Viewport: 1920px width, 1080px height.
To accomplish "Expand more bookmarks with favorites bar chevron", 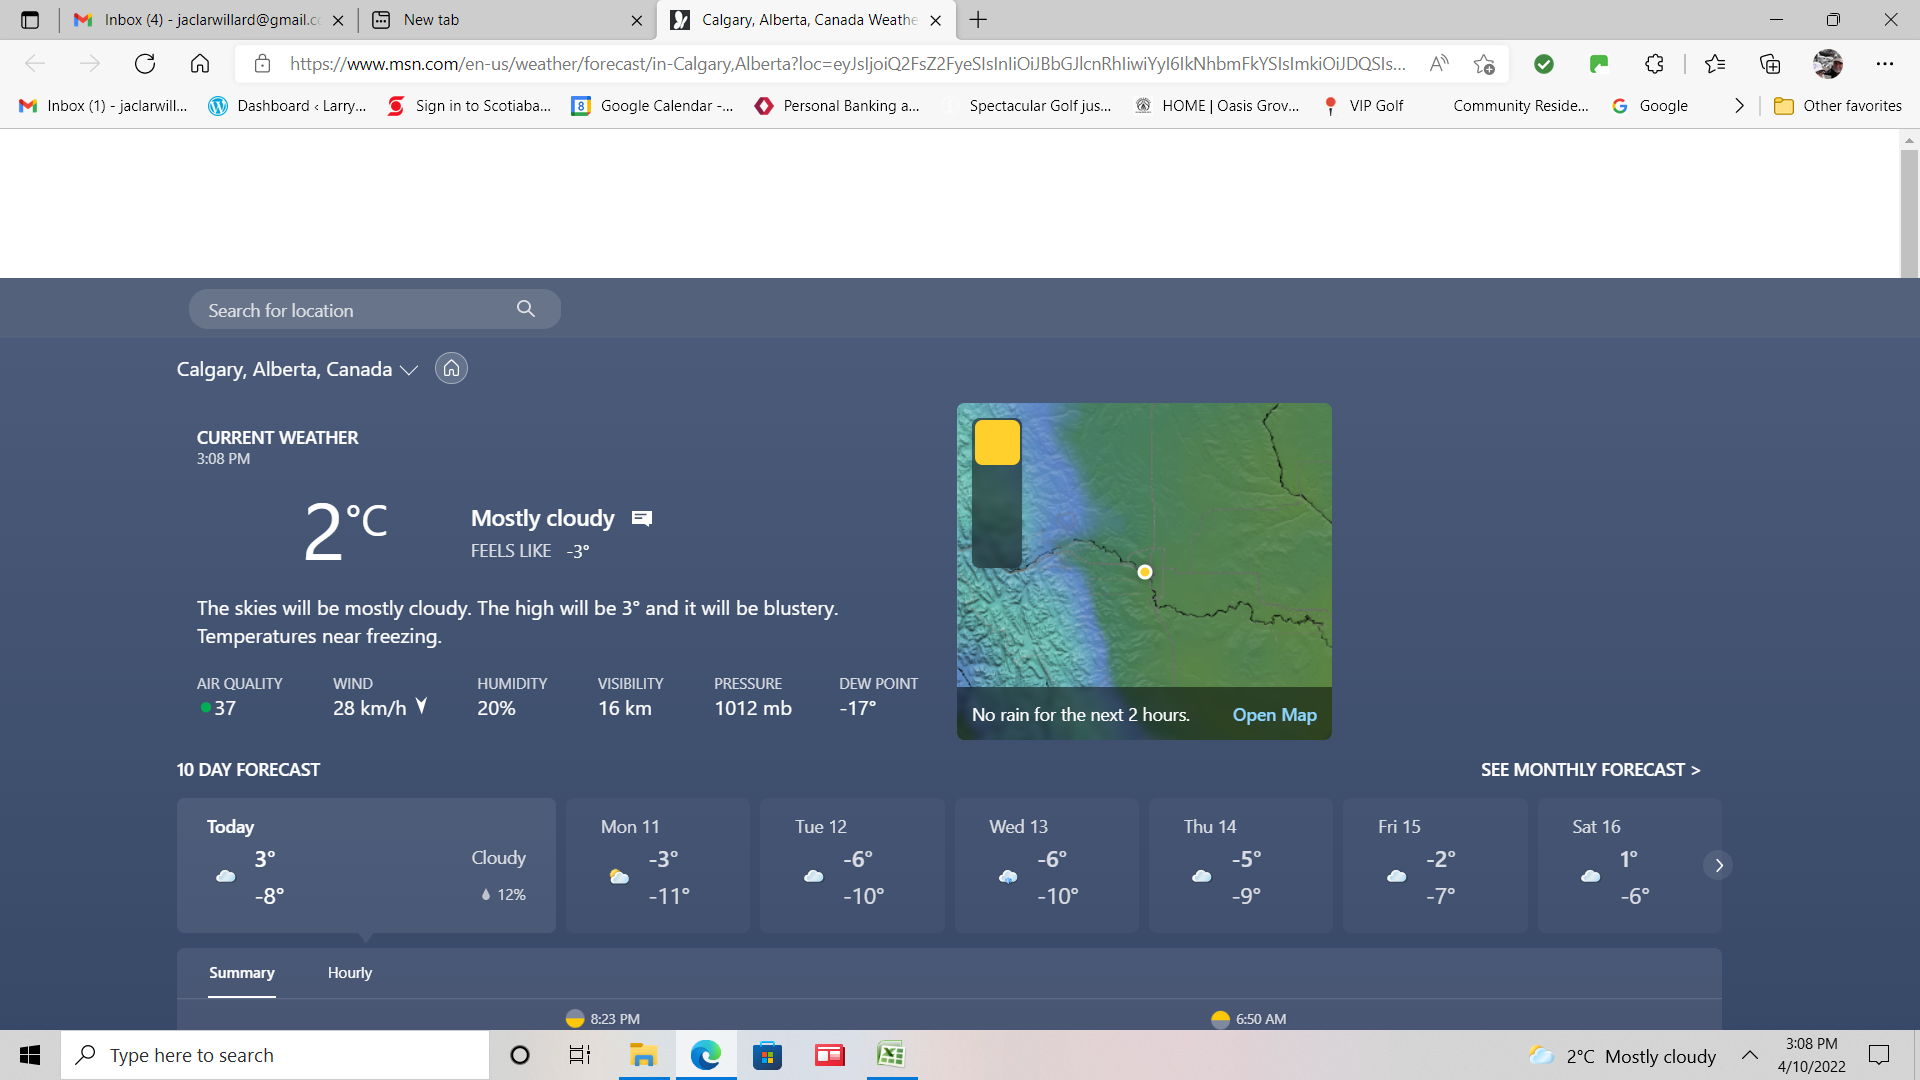I will coord(1739,106).
